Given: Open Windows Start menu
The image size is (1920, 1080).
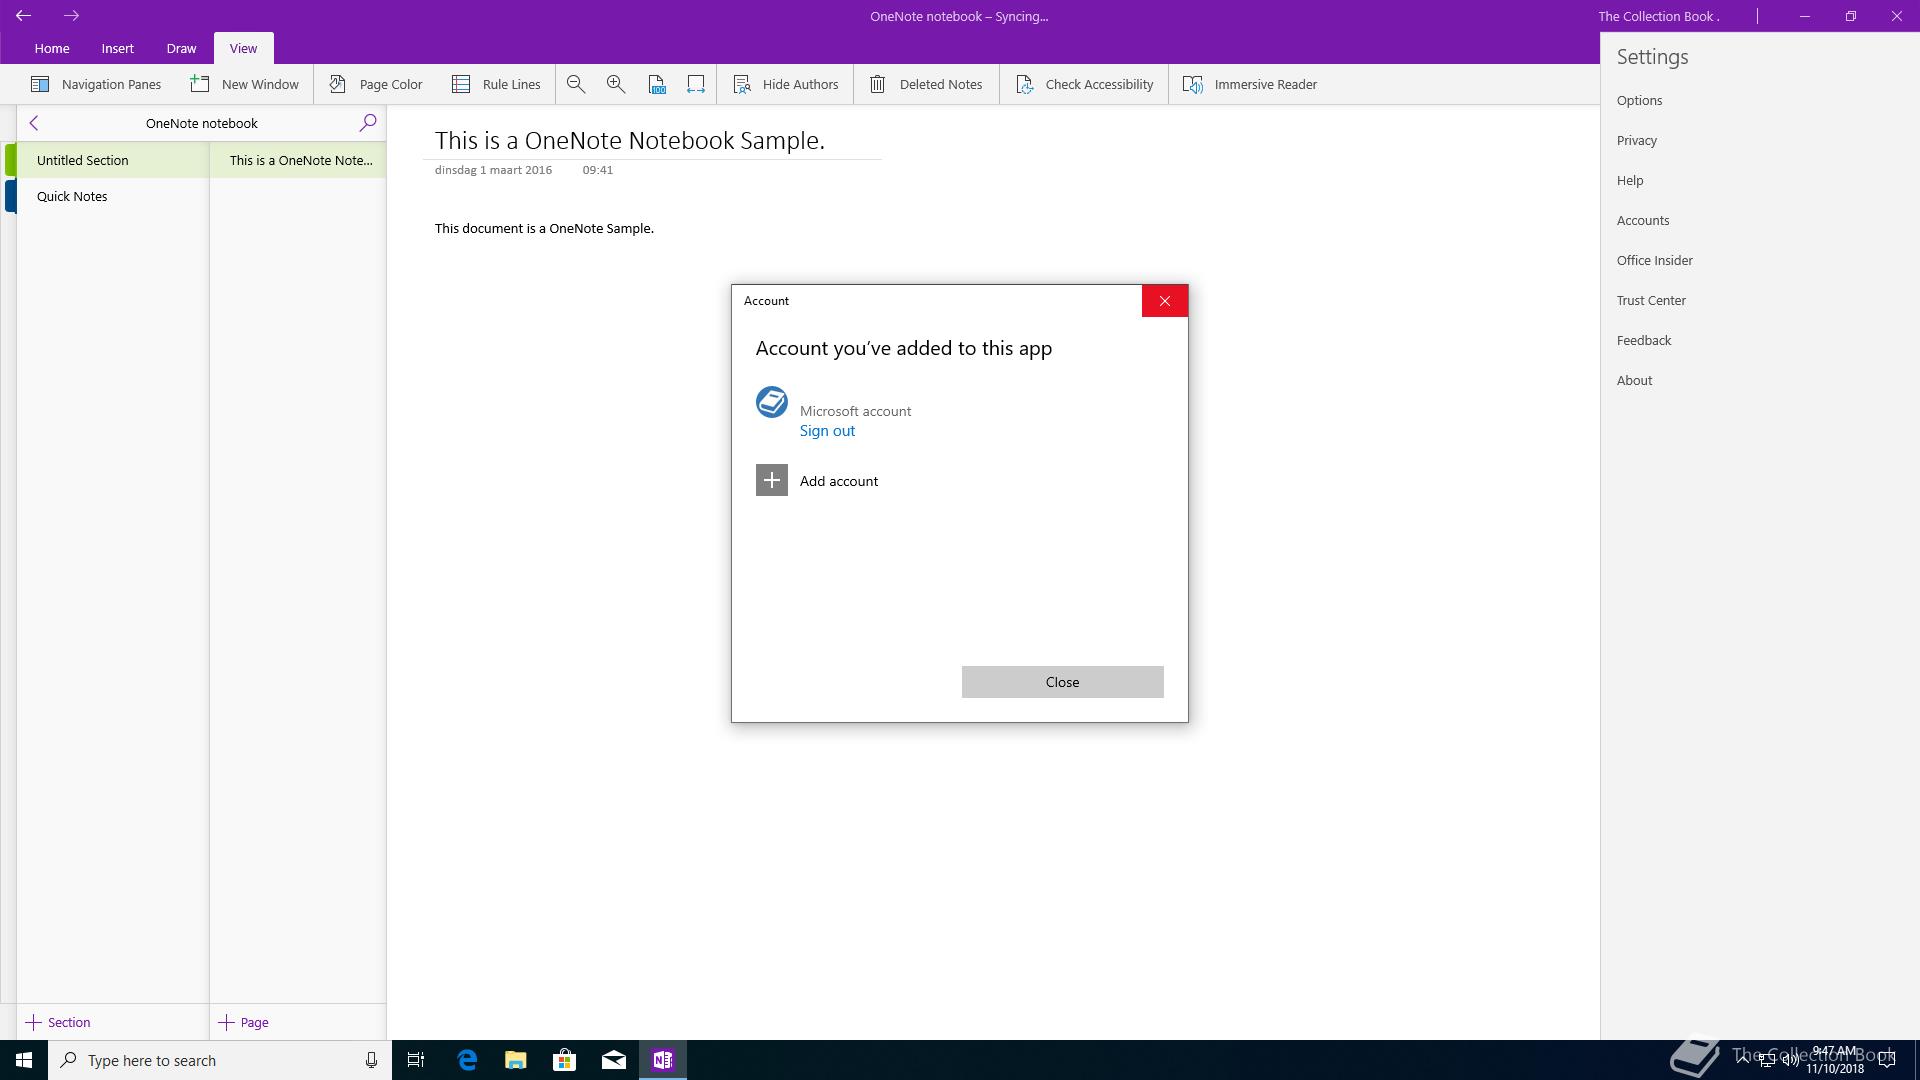Looking at the screenshot, I should (x=24, y=1060).
